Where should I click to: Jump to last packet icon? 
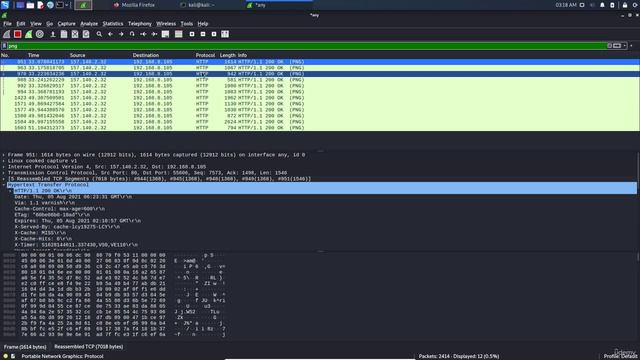[x=154, y=34]
